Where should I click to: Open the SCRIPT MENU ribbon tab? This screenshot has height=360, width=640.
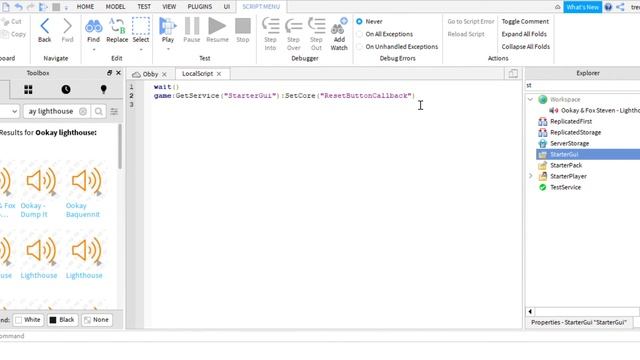coord(261,7)
